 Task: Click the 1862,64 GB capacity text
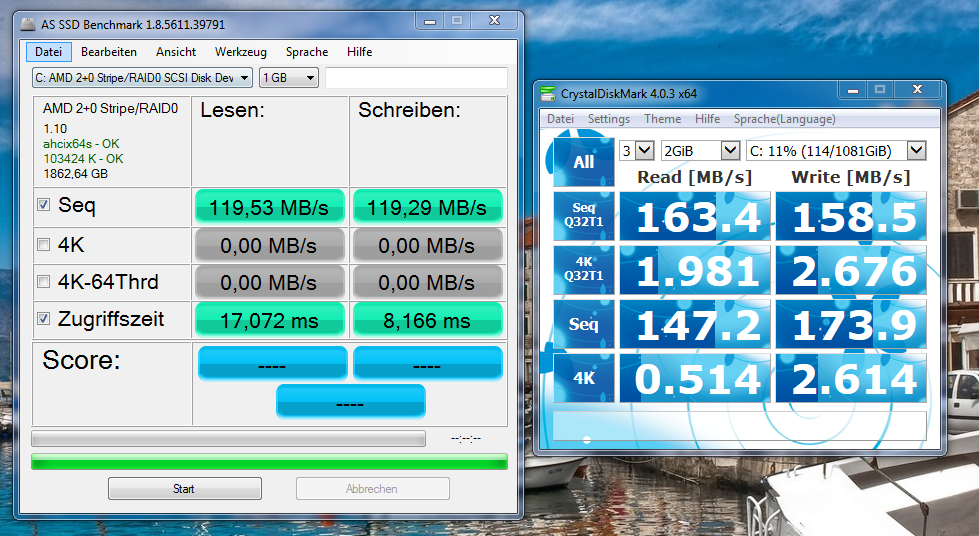tap(76, 174)
